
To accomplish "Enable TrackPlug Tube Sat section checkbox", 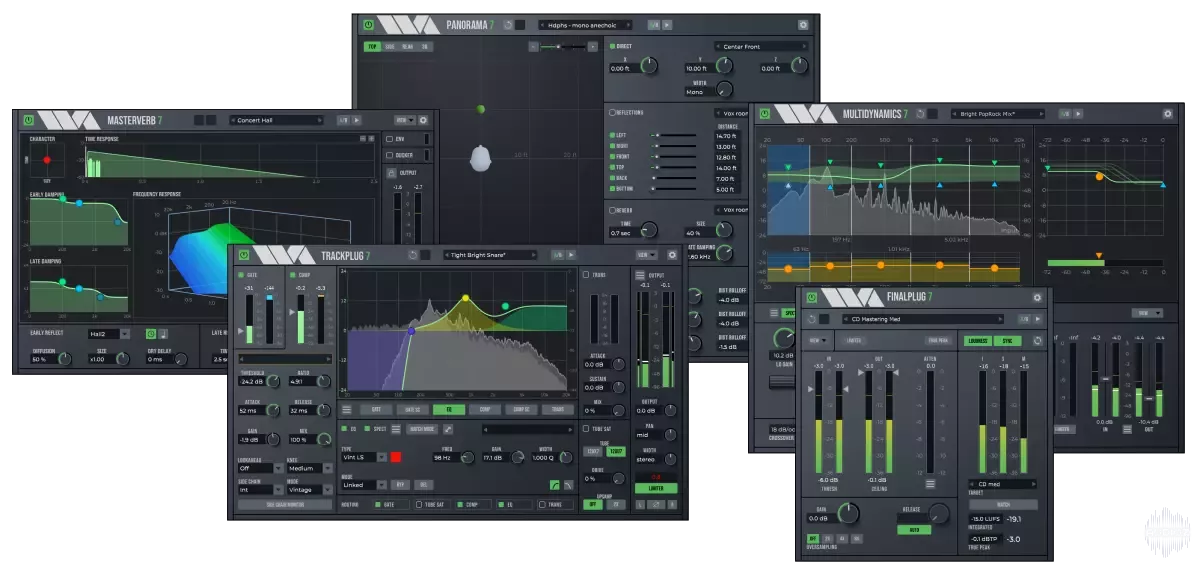I will point(586,428).
